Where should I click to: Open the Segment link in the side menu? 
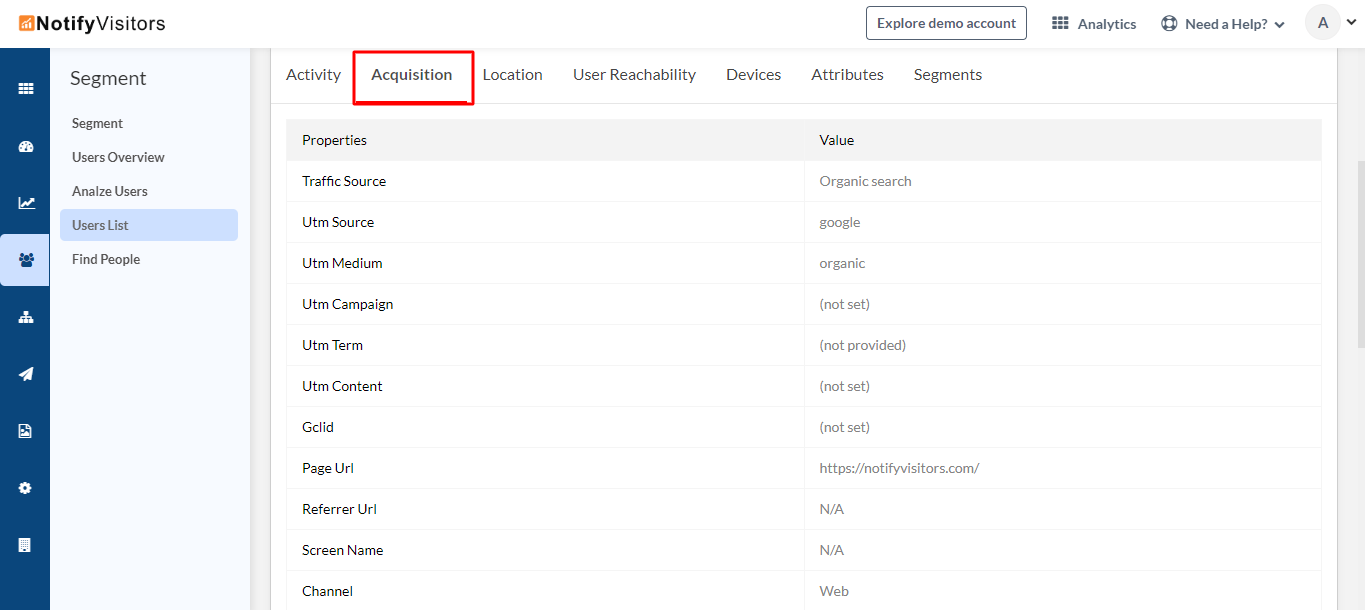pyautogui.click(x=97, y=124)
